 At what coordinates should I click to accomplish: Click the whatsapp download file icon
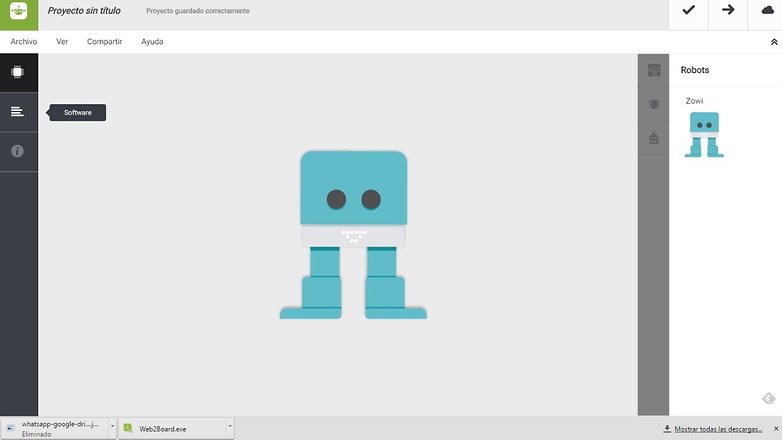click(x=10, y=428)
